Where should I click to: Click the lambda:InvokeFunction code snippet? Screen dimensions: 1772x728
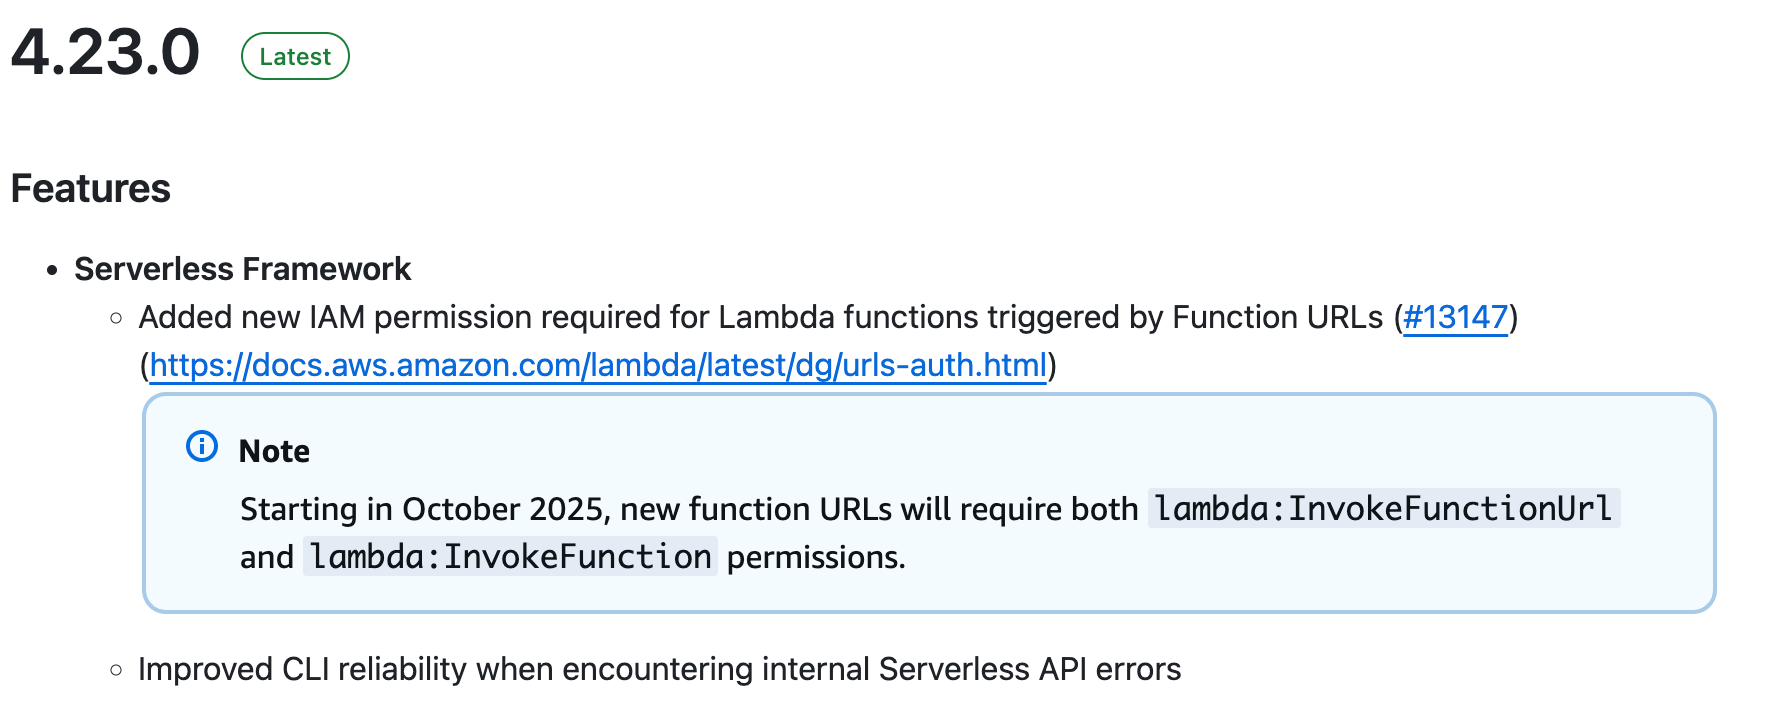510,557
